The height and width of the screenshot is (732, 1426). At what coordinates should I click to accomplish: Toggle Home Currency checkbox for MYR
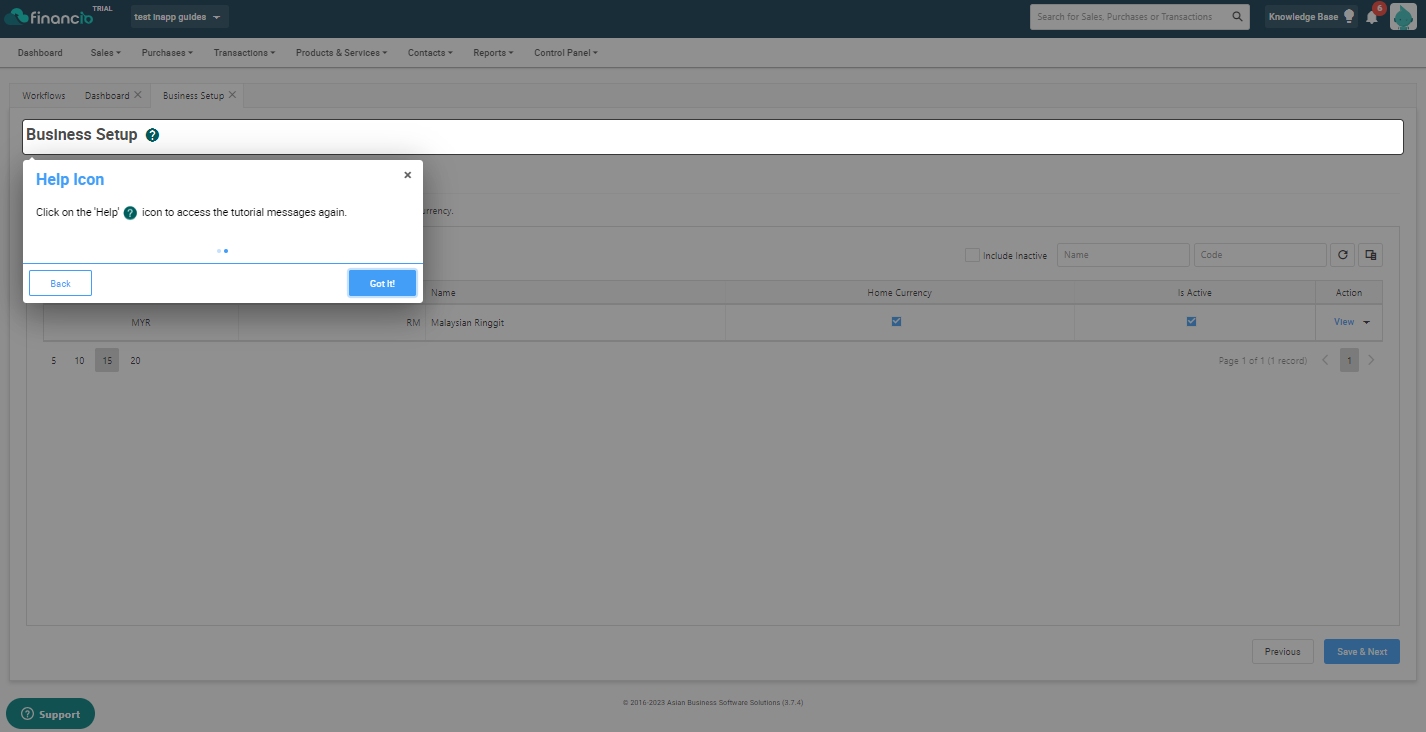coord(896,322)
